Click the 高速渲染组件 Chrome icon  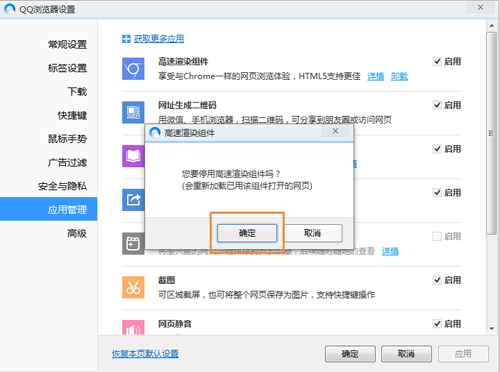pos(133,69)
